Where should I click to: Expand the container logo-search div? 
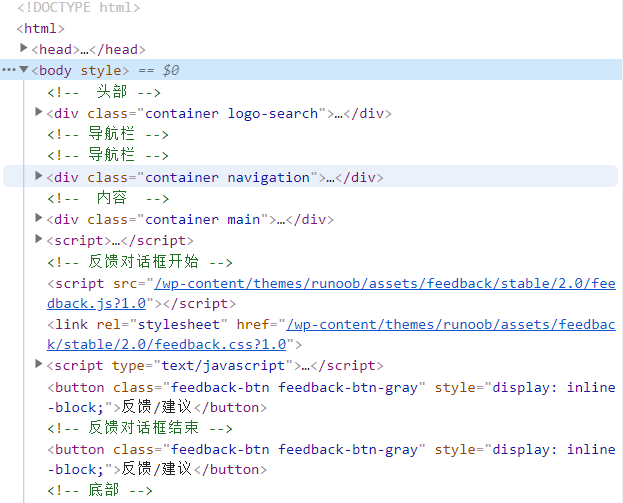[39, 112]
